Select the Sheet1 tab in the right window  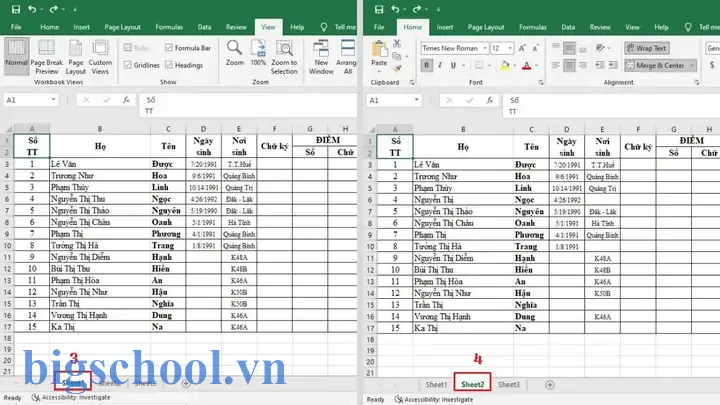tap(436, 385)
